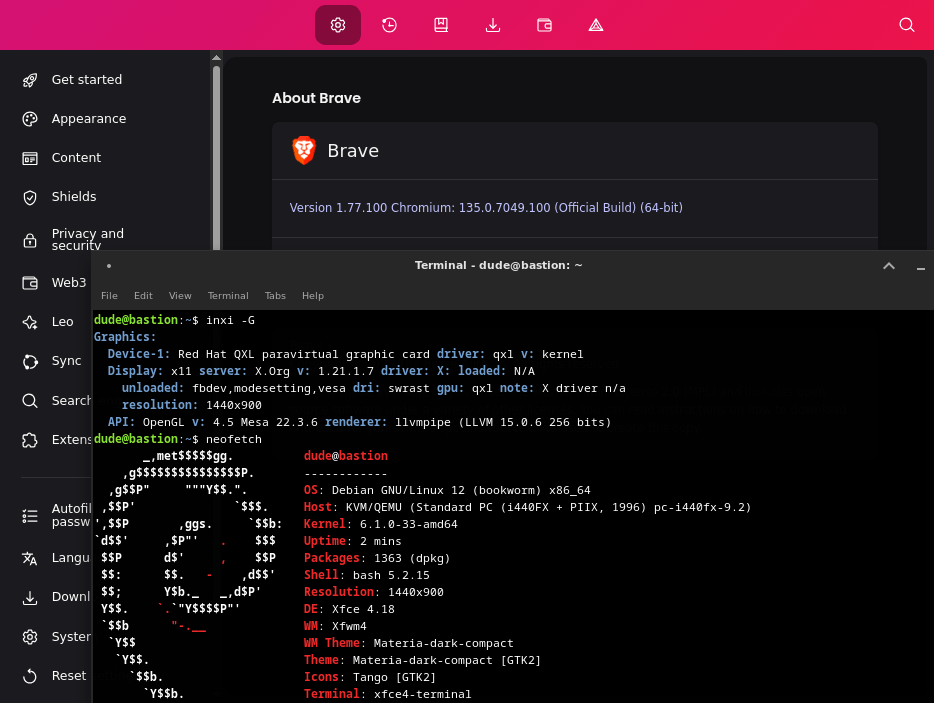The height and width of the screenshot is (703, 934).
Task: Click the "neofetch" command in the terminal
Action: [x=234, y=439]
